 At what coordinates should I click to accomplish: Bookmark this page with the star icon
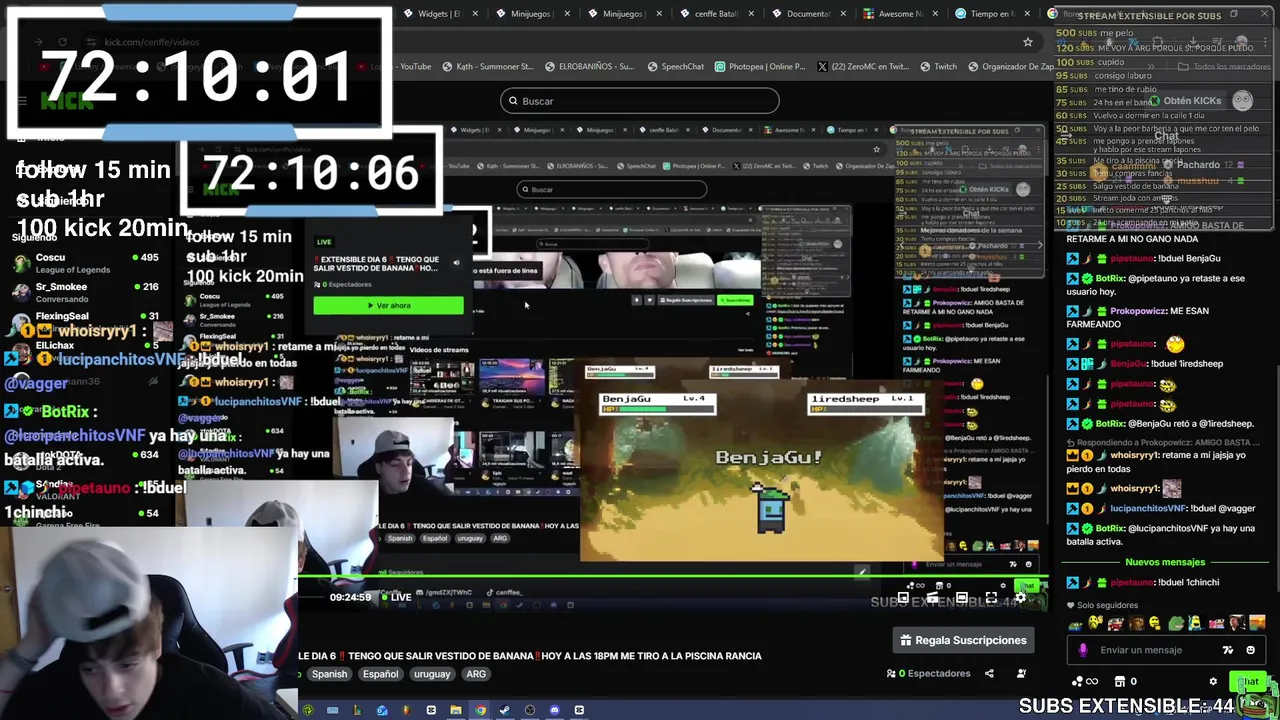[x=1027, y=42]
